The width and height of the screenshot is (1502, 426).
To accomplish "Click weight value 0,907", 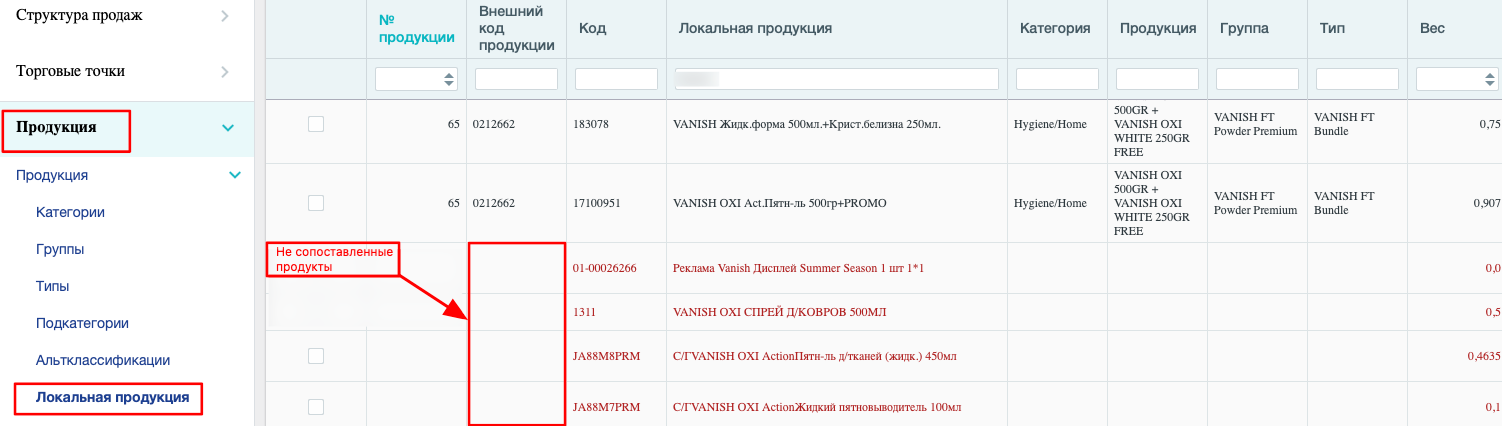I will 1486,203.
